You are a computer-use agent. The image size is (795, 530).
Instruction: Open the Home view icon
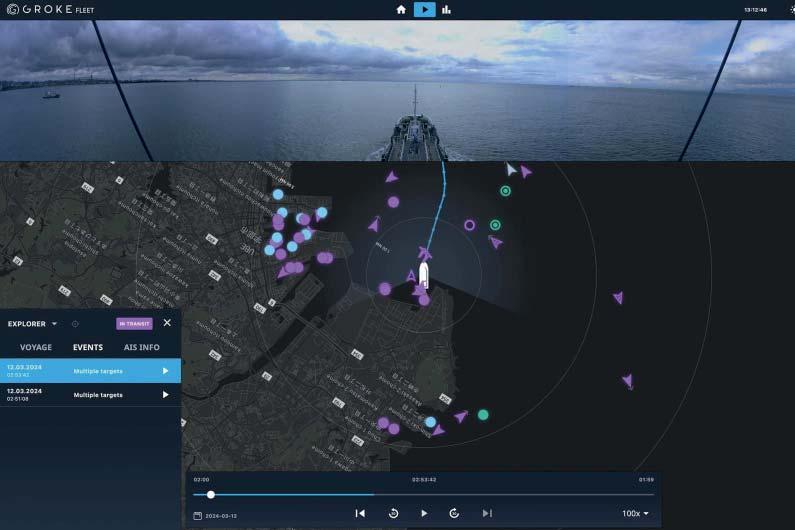401,10
